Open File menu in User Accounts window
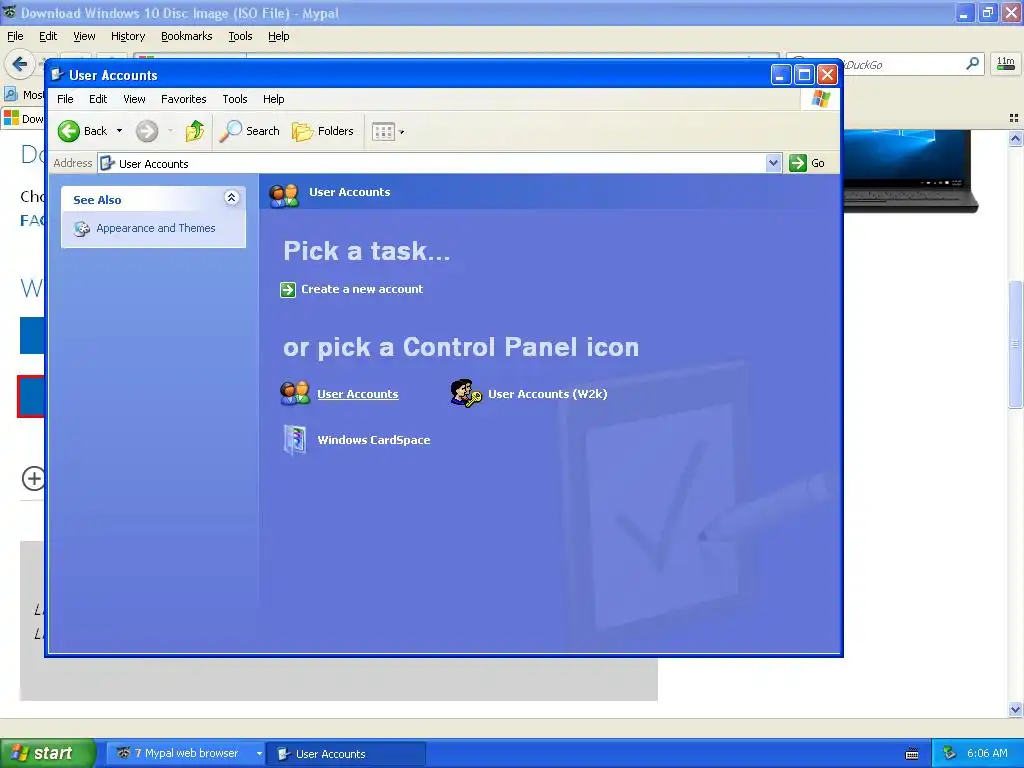Screen dimensions: 1024x768 [65, 99]
